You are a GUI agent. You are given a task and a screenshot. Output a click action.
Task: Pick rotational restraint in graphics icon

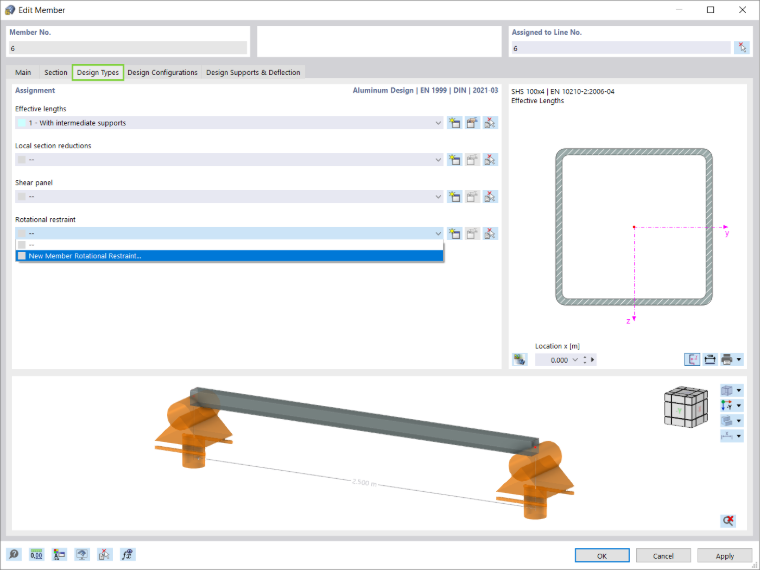(x=490, y=234)
